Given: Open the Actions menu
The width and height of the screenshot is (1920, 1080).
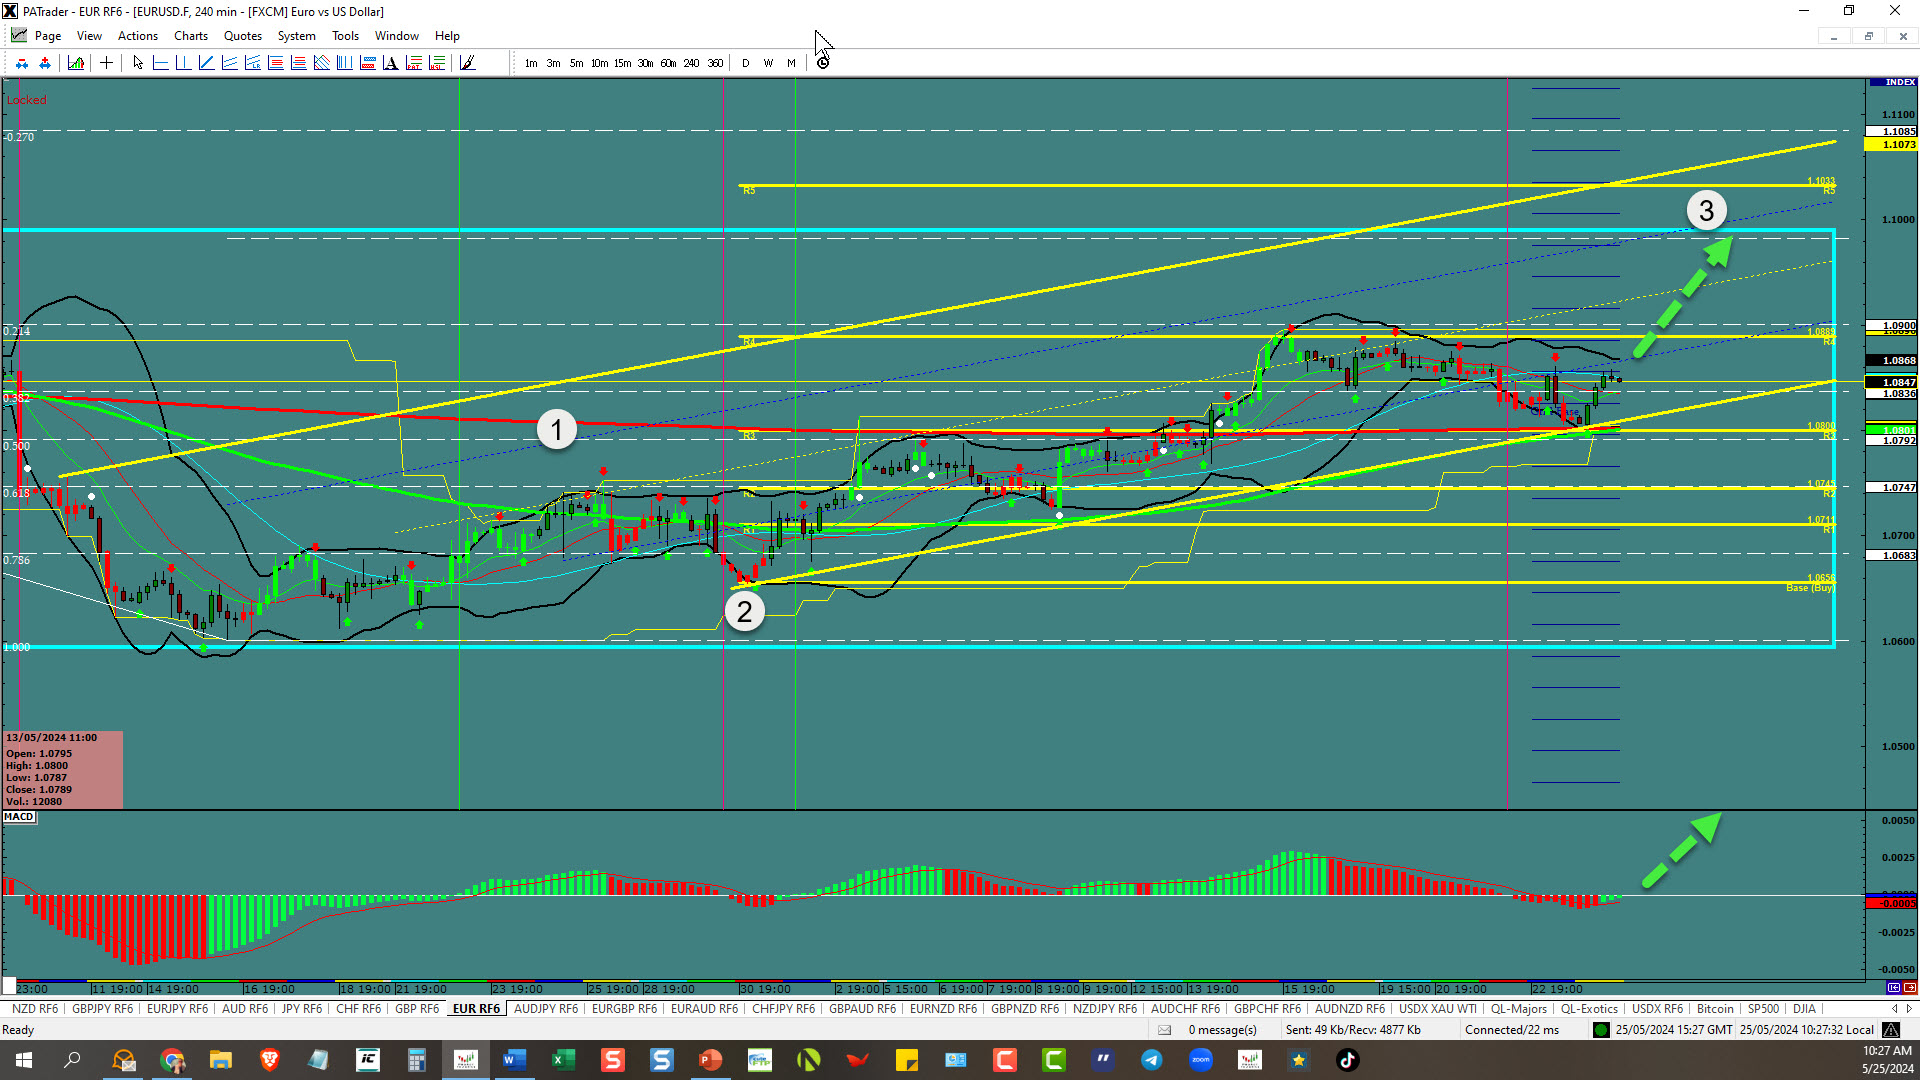Looking at the screenshot, I should click(x=137, y=36).
